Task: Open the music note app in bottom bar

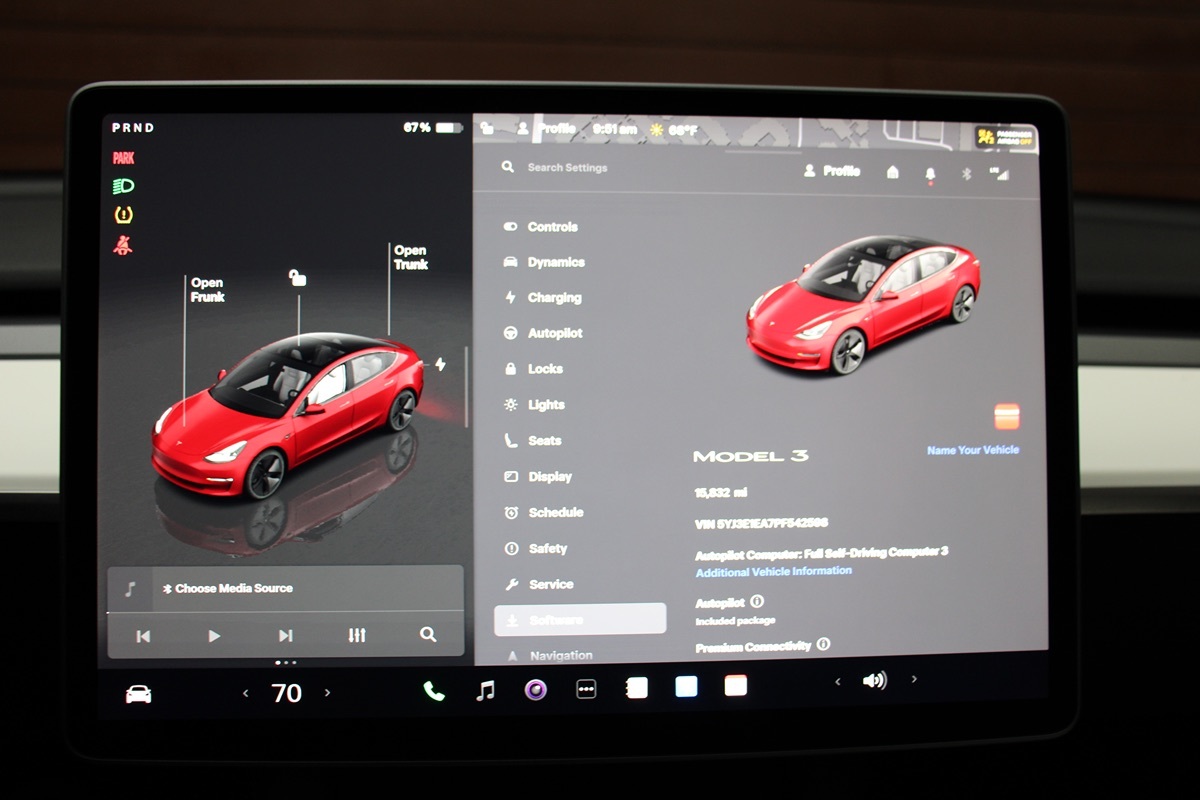Action: click(485, 690)
